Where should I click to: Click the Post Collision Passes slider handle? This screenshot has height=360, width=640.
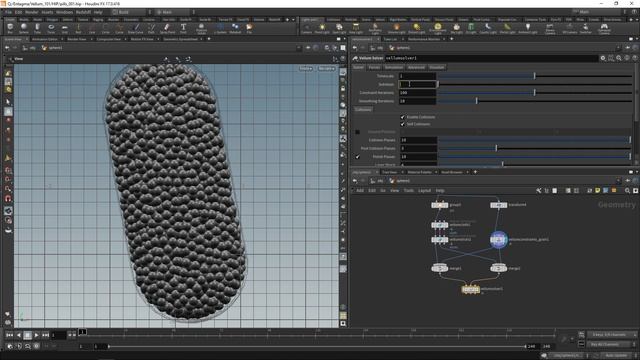496,148
